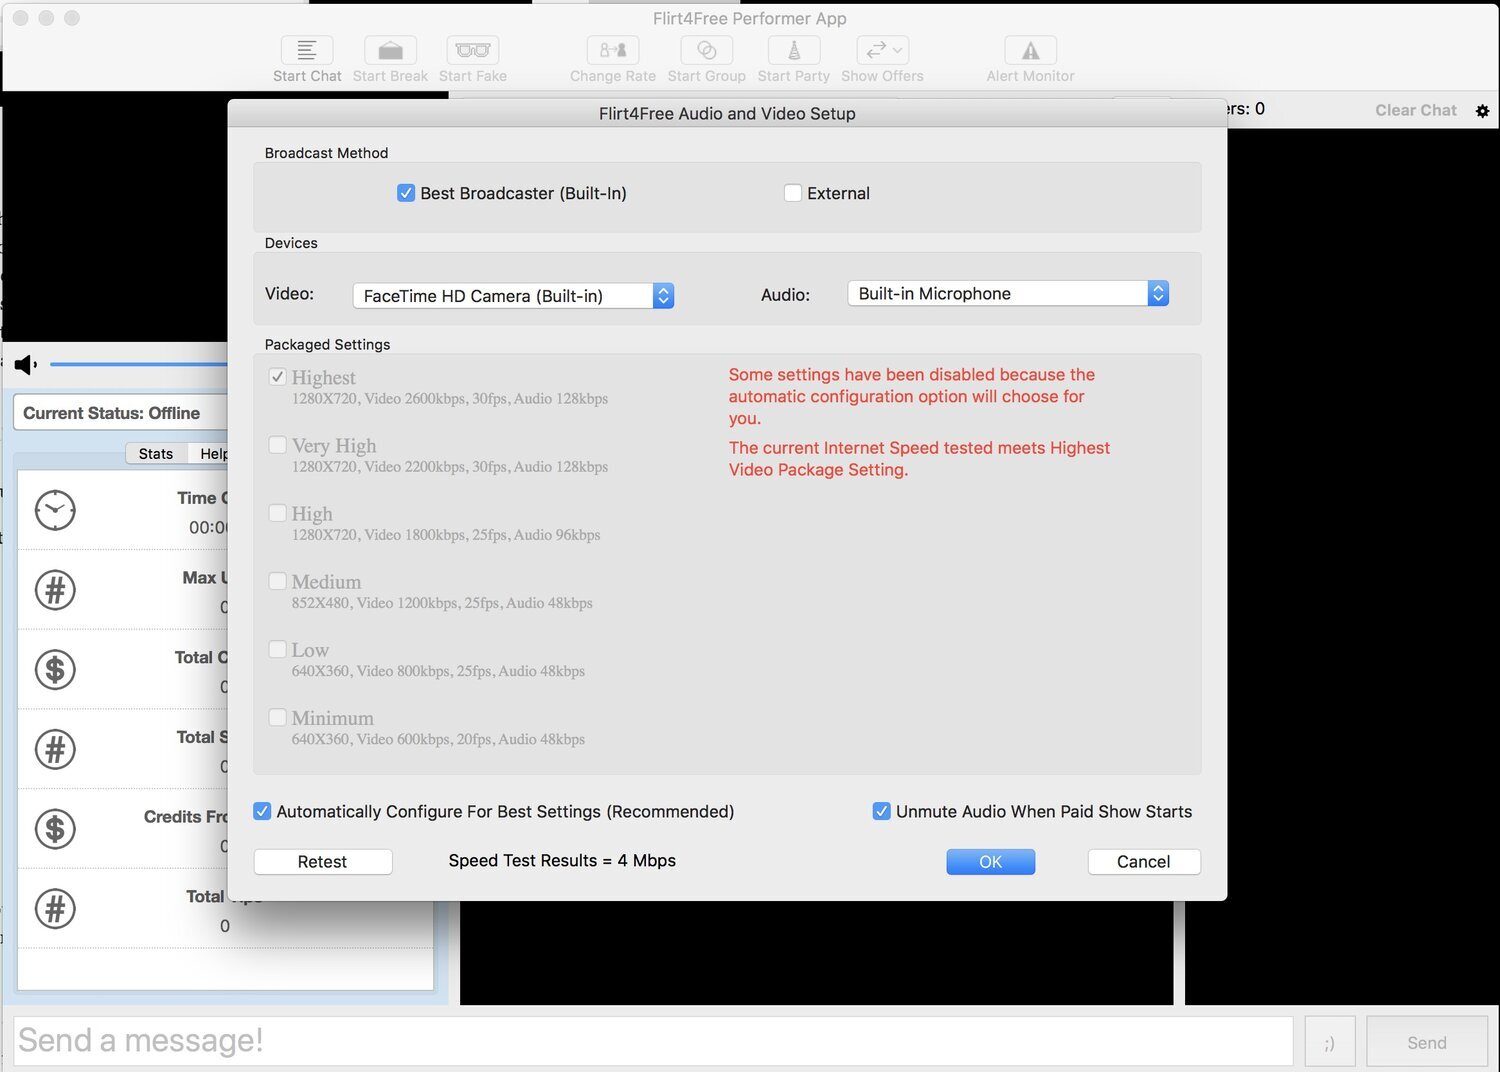This screenshot has width=1500, height=1072.
Task: Click the Start Party toolbar icon
Action: pyautogui.click(x=793, y=50)
